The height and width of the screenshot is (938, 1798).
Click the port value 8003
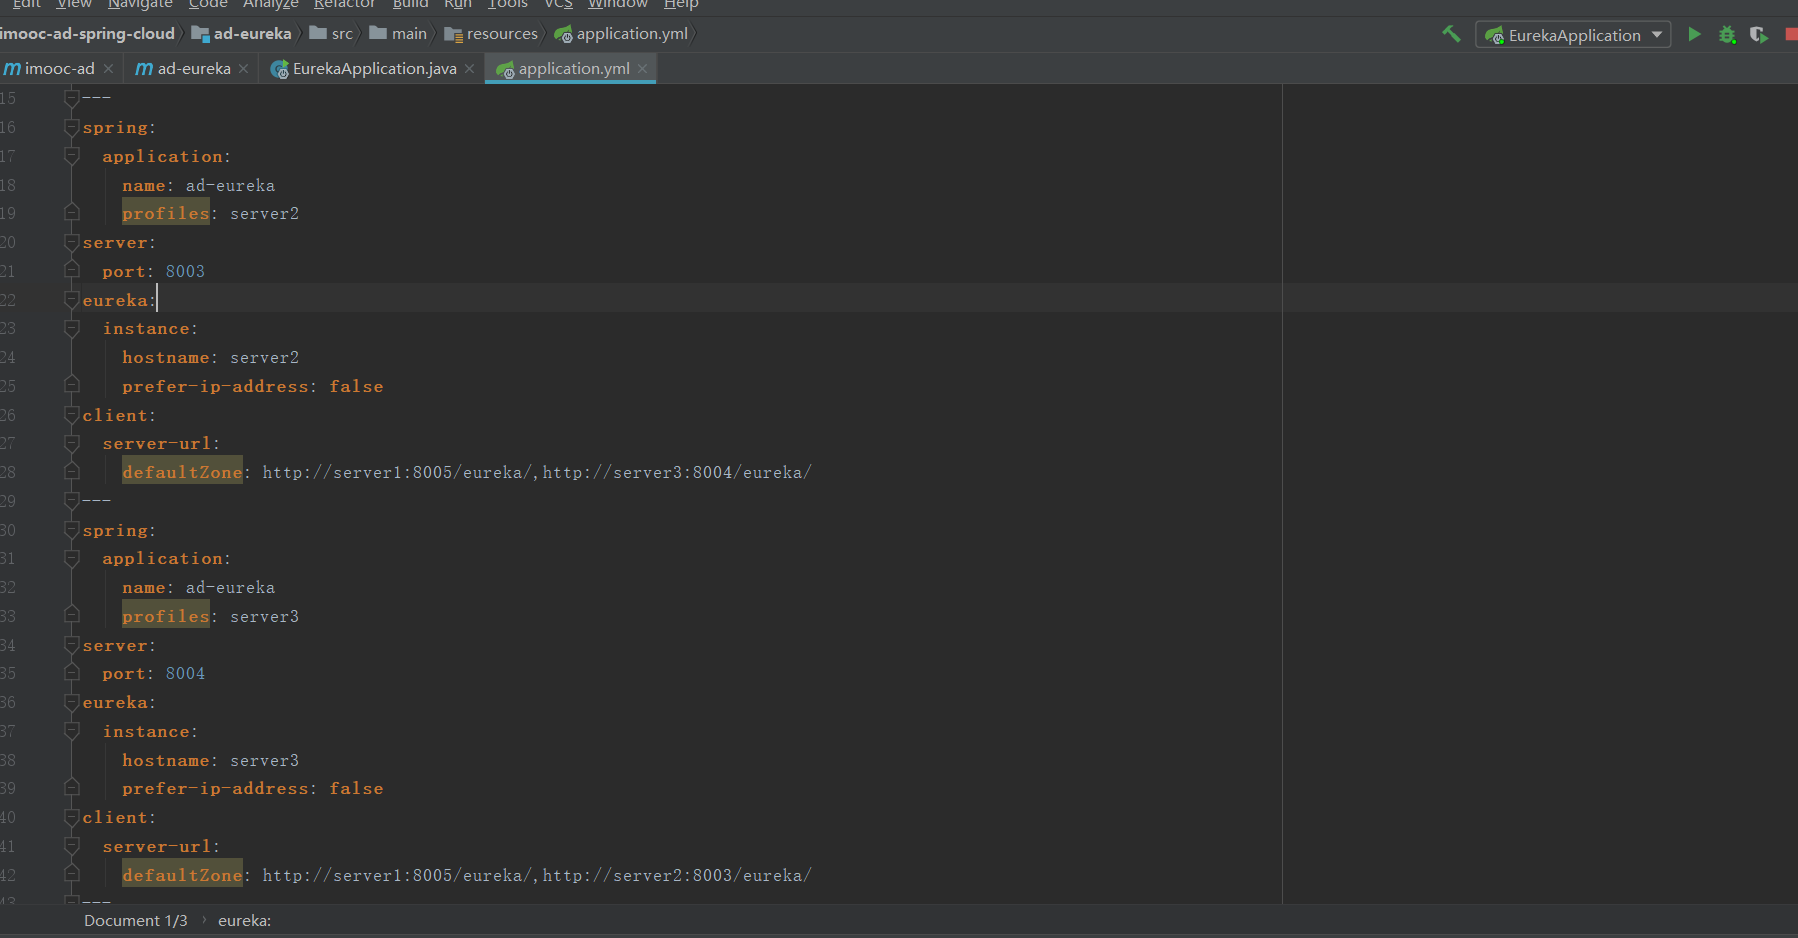pyautogui.click(x=185, y=272)
